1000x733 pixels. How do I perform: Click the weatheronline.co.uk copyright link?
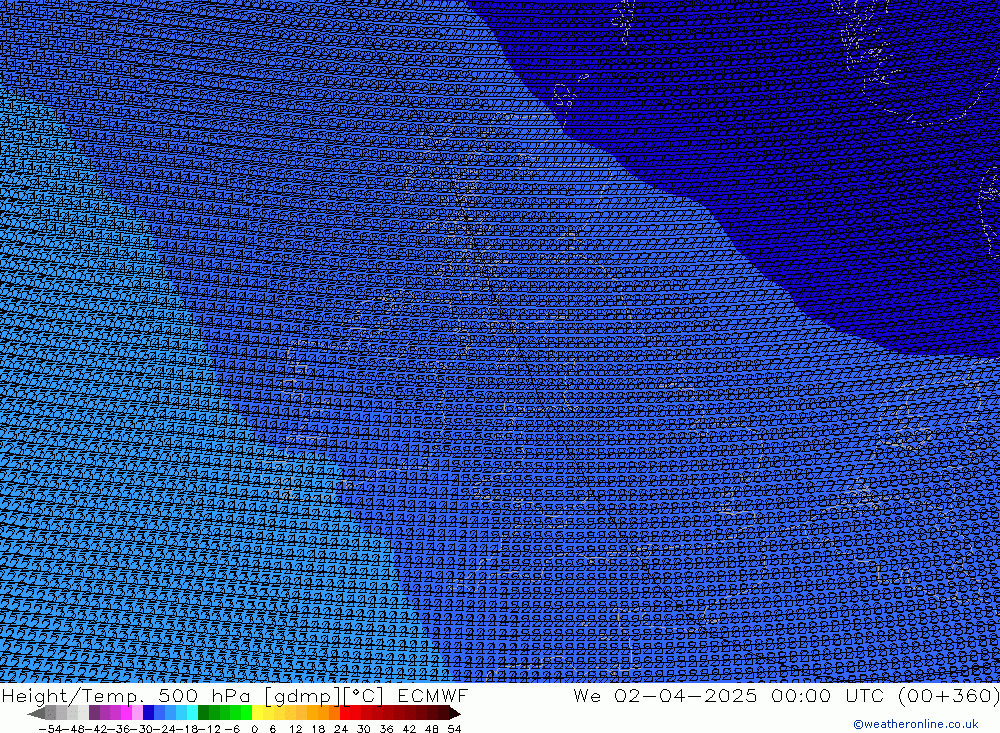pos(915,724)
